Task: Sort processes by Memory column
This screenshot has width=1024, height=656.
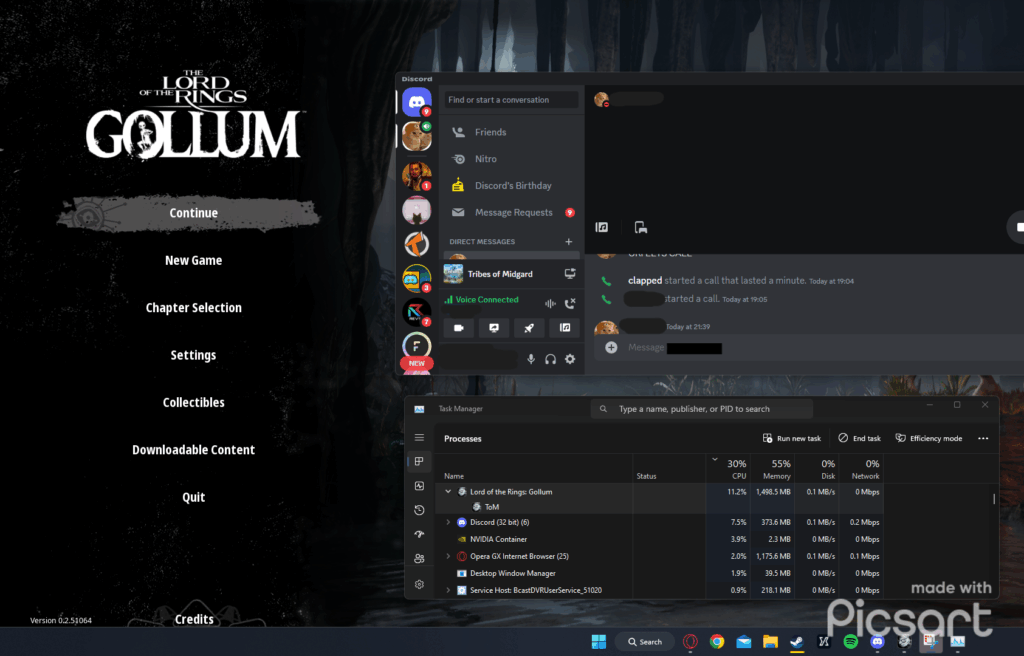Action: point(773,469)
